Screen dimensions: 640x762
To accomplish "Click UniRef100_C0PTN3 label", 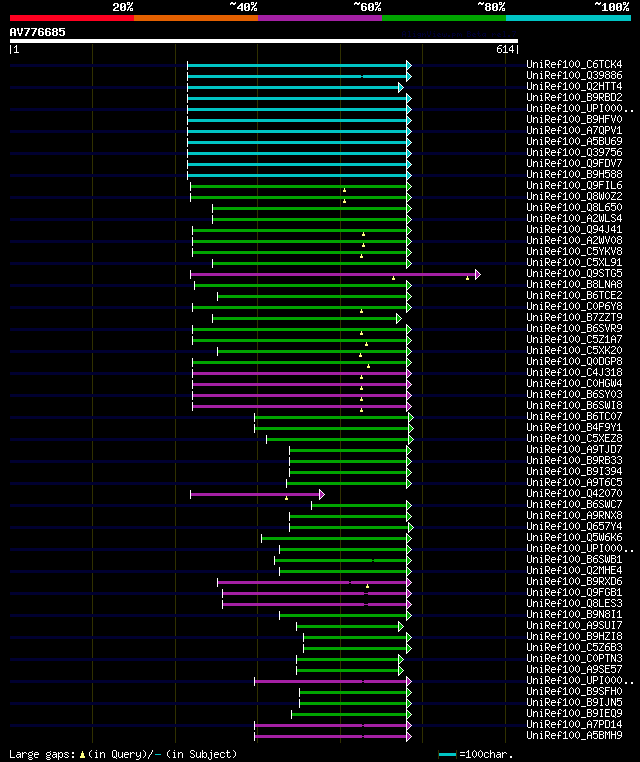I will click(x=574, y=658).
